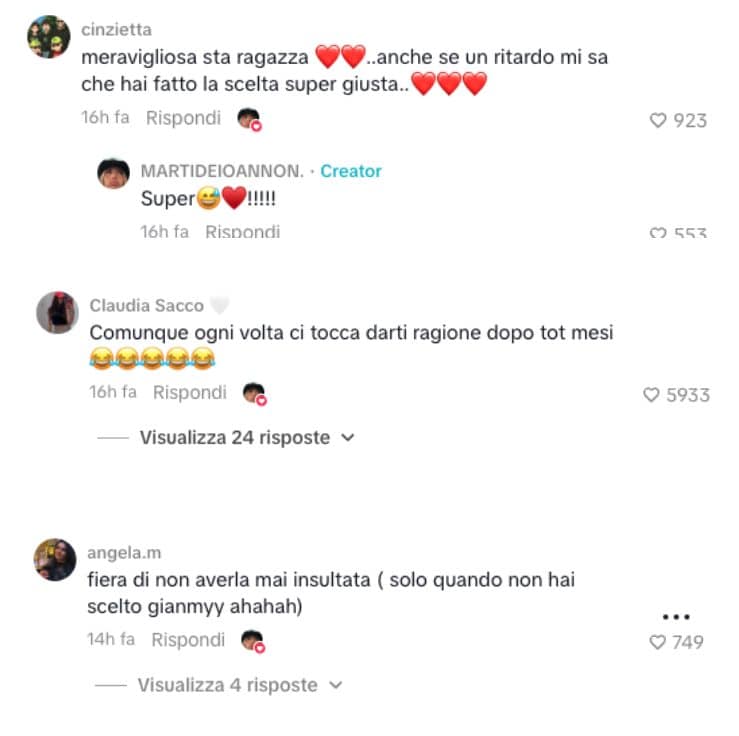Tap creator-liked badge under angela.m's comment
Screen dimensions: 739x736
(x=253, y=641)
